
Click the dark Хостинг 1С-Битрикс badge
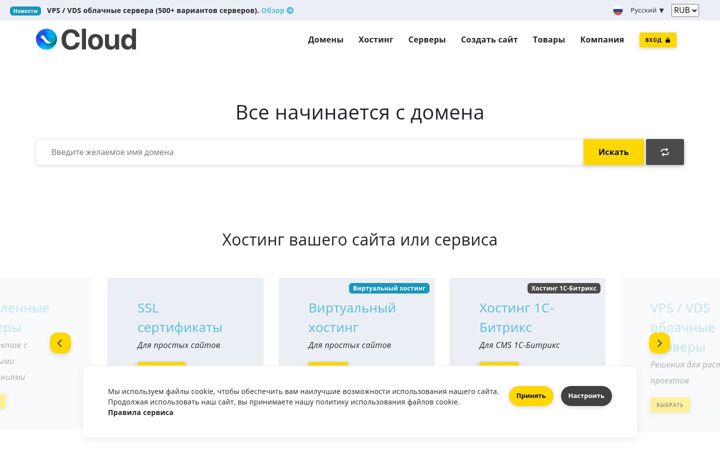coord(563,288)
